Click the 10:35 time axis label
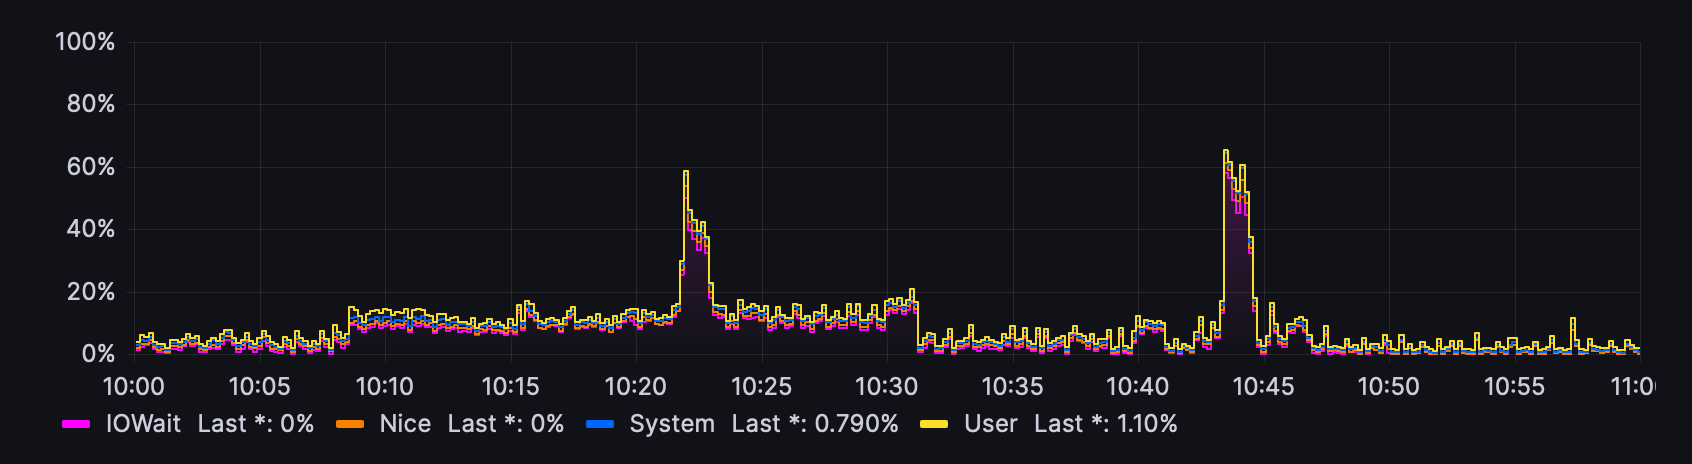 pos(1012,386)
